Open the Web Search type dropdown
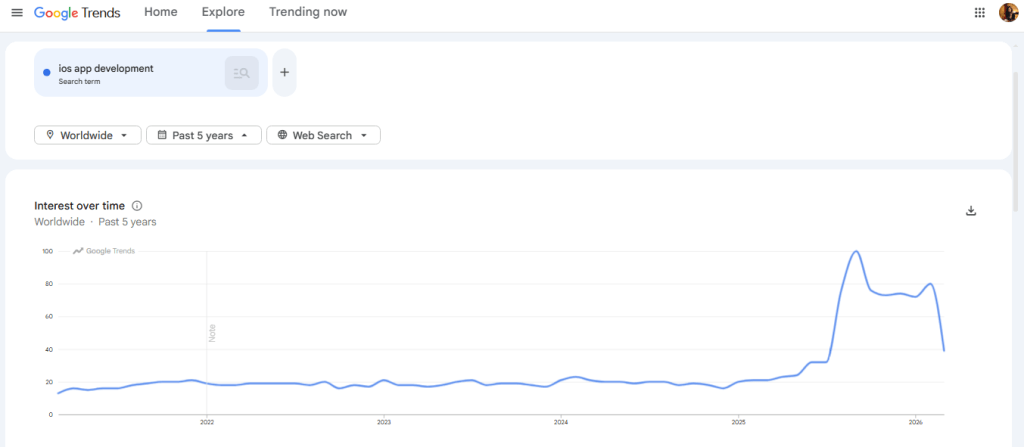This screenshot has width=1024, height=447. pos(323,135)
